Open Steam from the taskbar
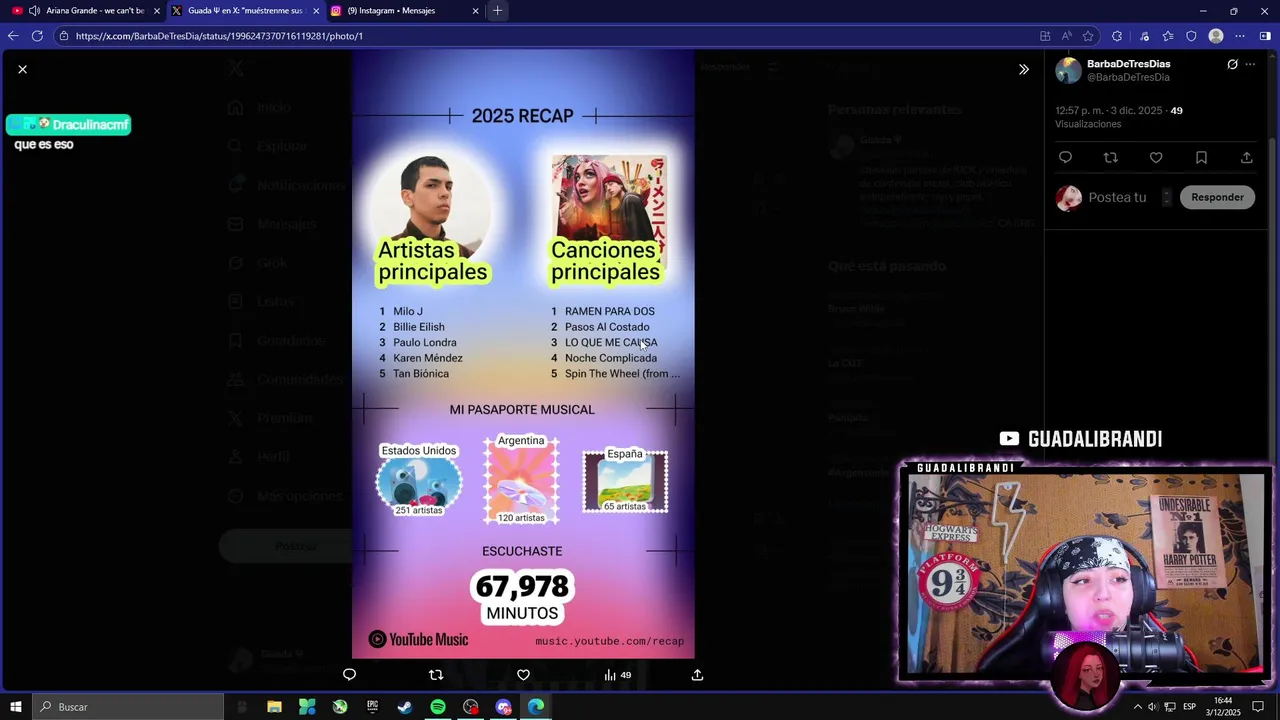 pyautogui.click(x=405, y=707)
